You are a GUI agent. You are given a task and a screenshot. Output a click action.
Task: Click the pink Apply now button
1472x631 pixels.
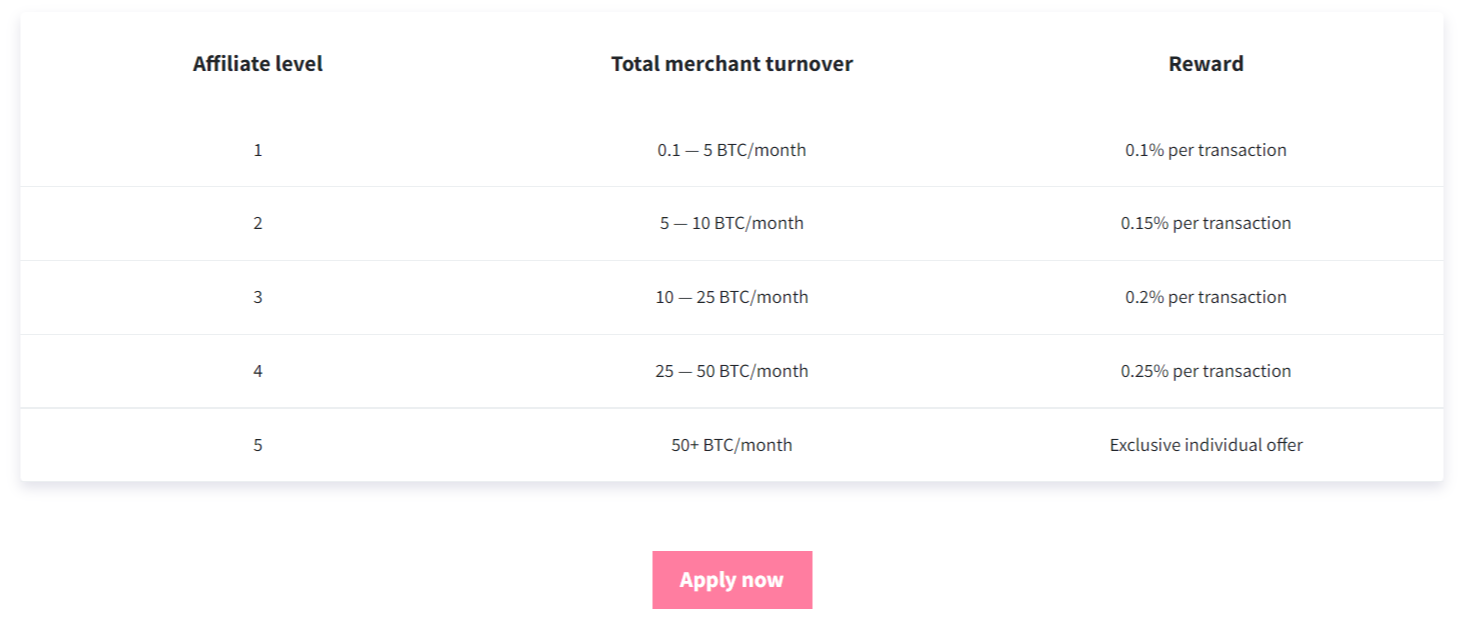(x=732, y=580)
